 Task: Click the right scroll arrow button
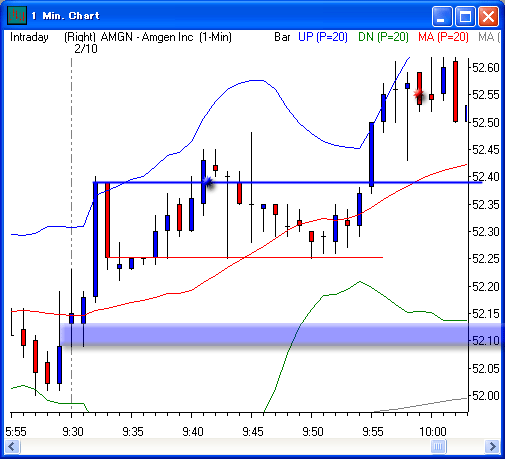point(492,446)
